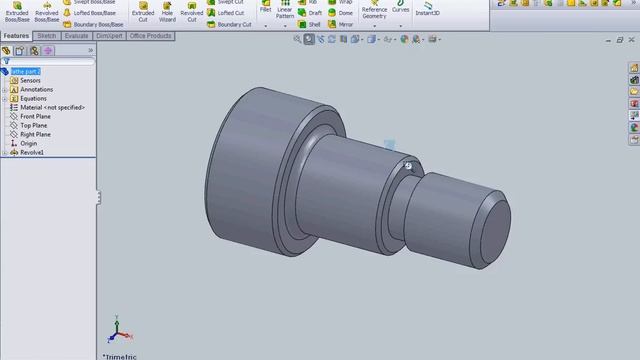Activate the Revolved Cut tool
The image size is (640, 360).
pos(191,12)
